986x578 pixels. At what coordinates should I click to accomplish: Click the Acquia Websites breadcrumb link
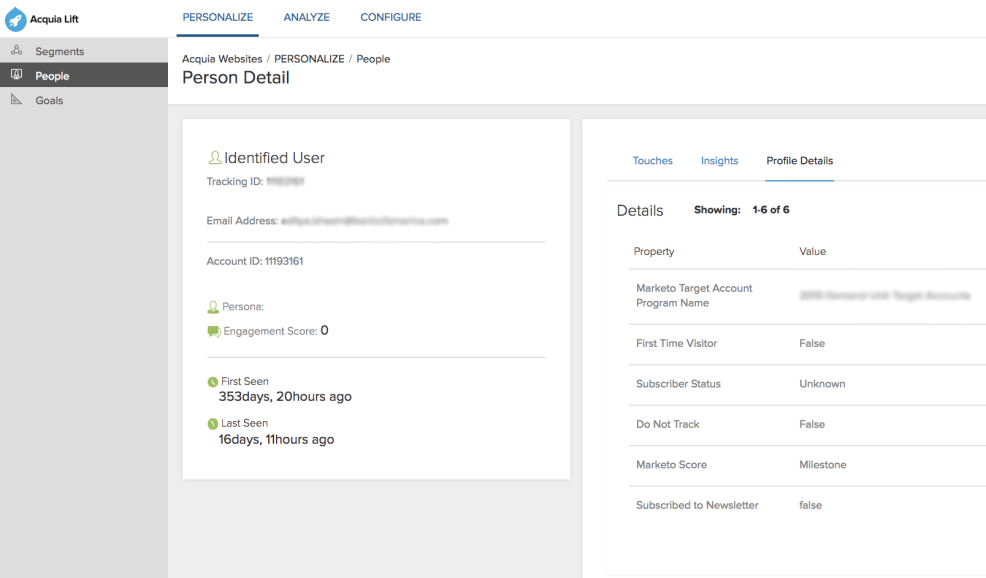click(222, 59)
